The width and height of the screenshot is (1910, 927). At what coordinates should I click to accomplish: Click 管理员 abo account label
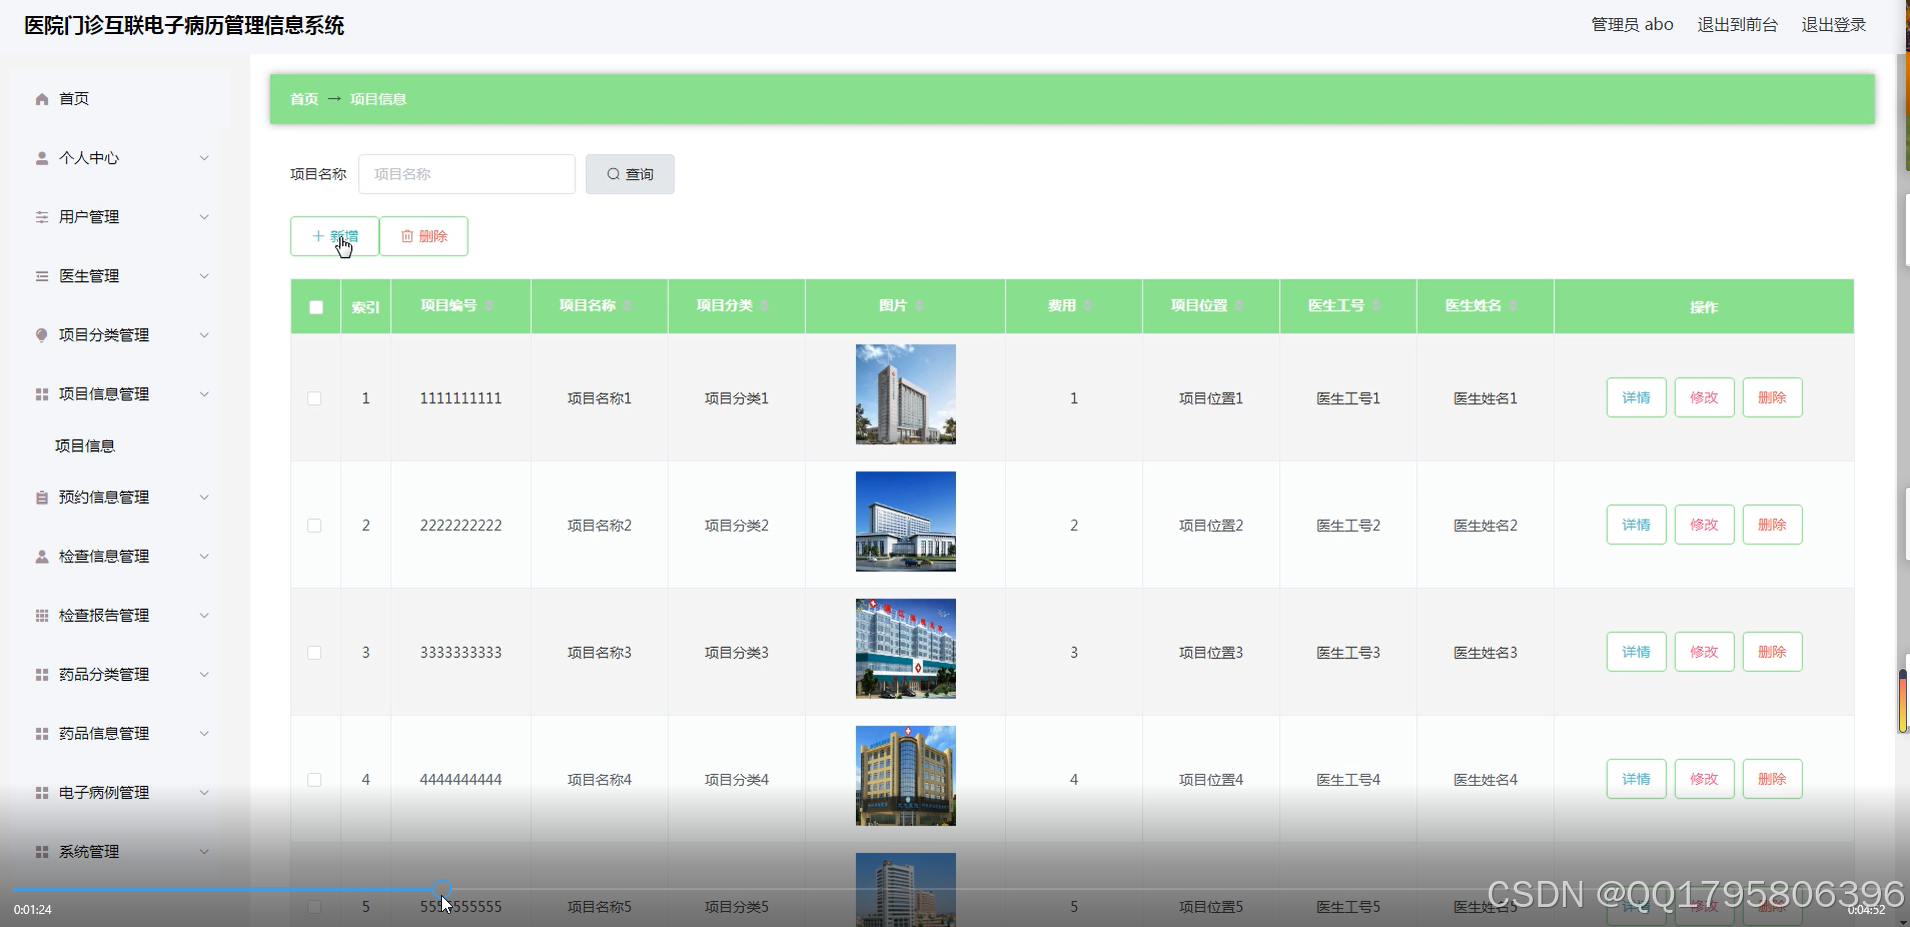click(1632, 25)
